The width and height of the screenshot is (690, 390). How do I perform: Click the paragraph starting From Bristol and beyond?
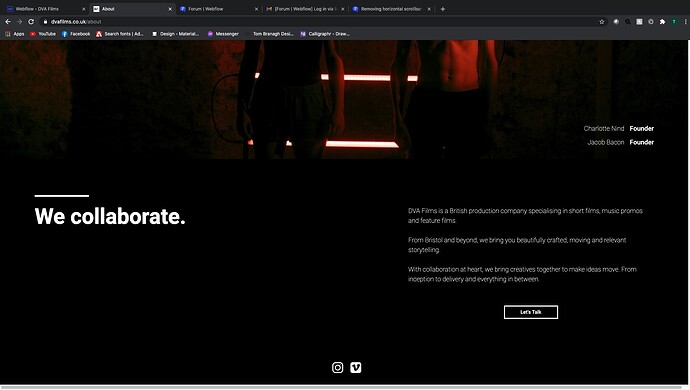[517, 245]
